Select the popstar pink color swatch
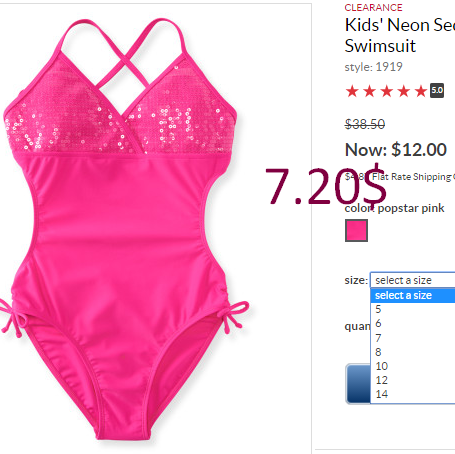 point(356,230)
